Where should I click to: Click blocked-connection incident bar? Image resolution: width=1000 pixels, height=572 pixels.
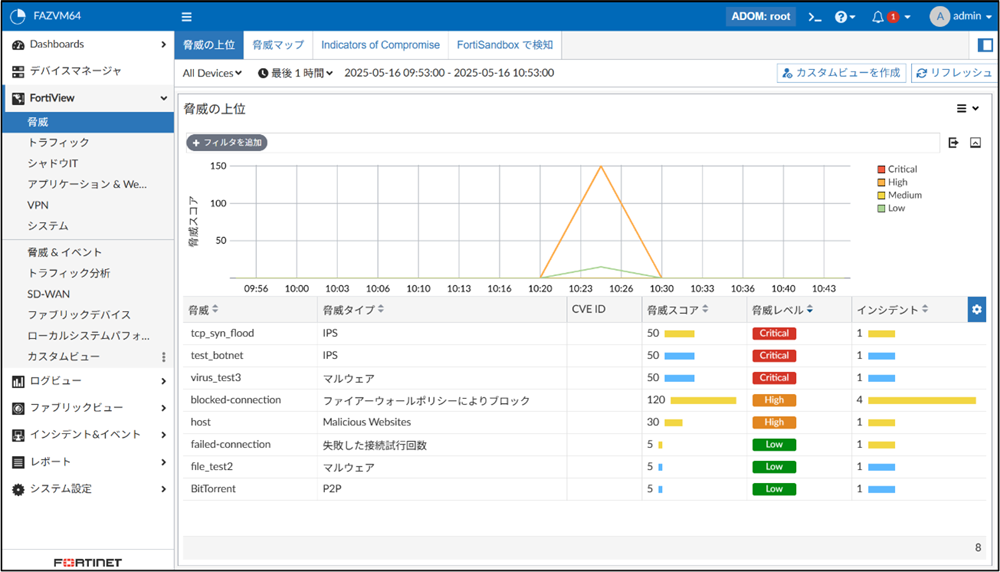tap(922, 400)
